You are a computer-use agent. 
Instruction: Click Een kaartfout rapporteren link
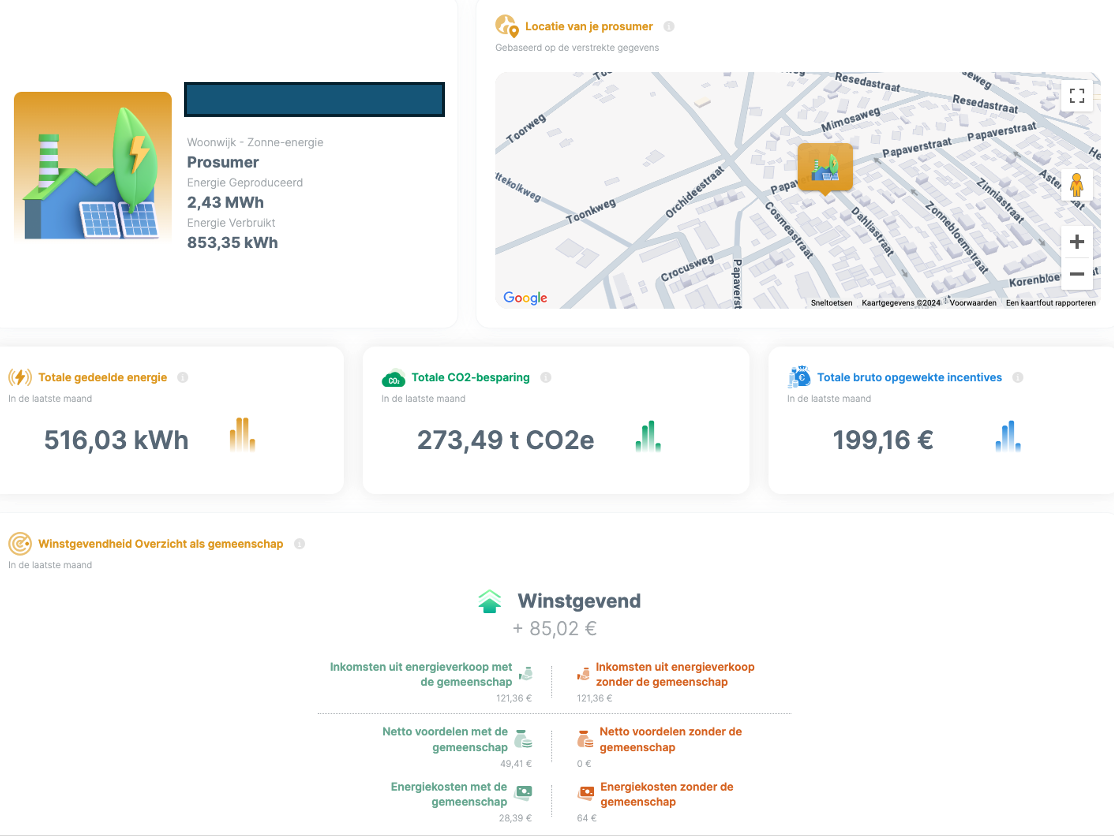pyautogui.click(x=1050, y=303)
